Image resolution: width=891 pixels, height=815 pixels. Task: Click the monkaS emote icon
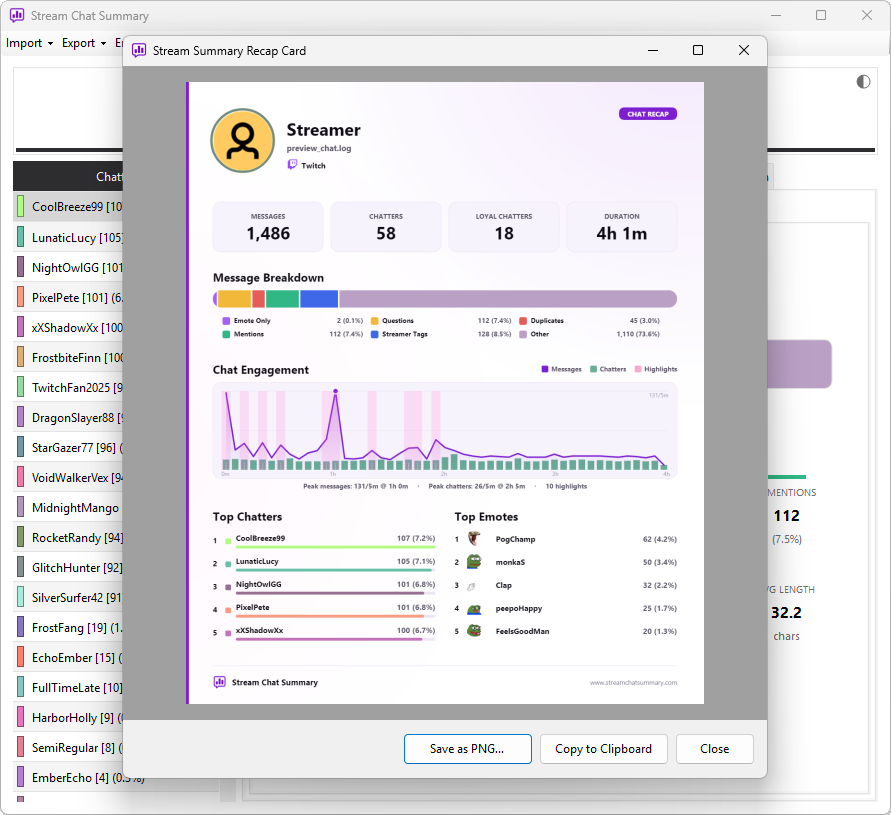(x=474, y=562)
